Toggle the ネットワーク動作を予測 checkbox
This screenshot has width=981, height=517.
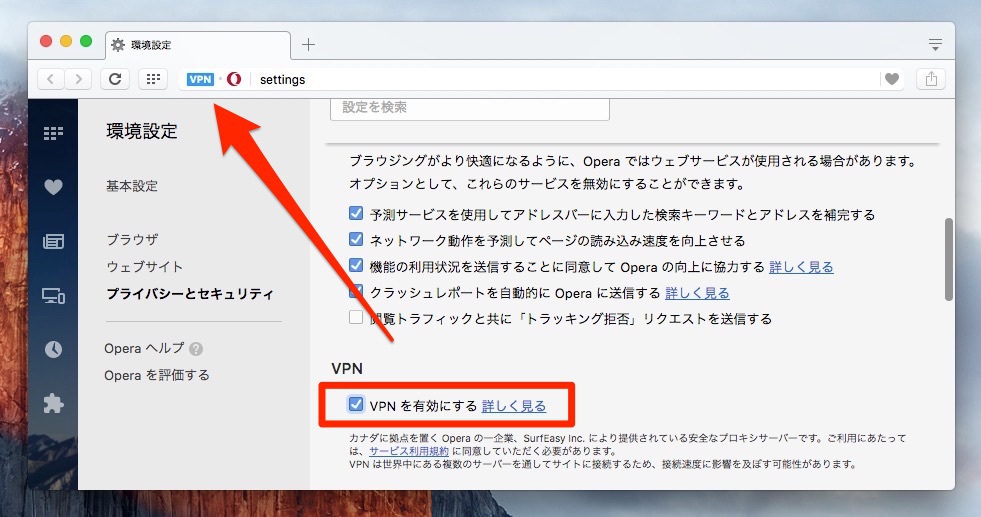356,239
